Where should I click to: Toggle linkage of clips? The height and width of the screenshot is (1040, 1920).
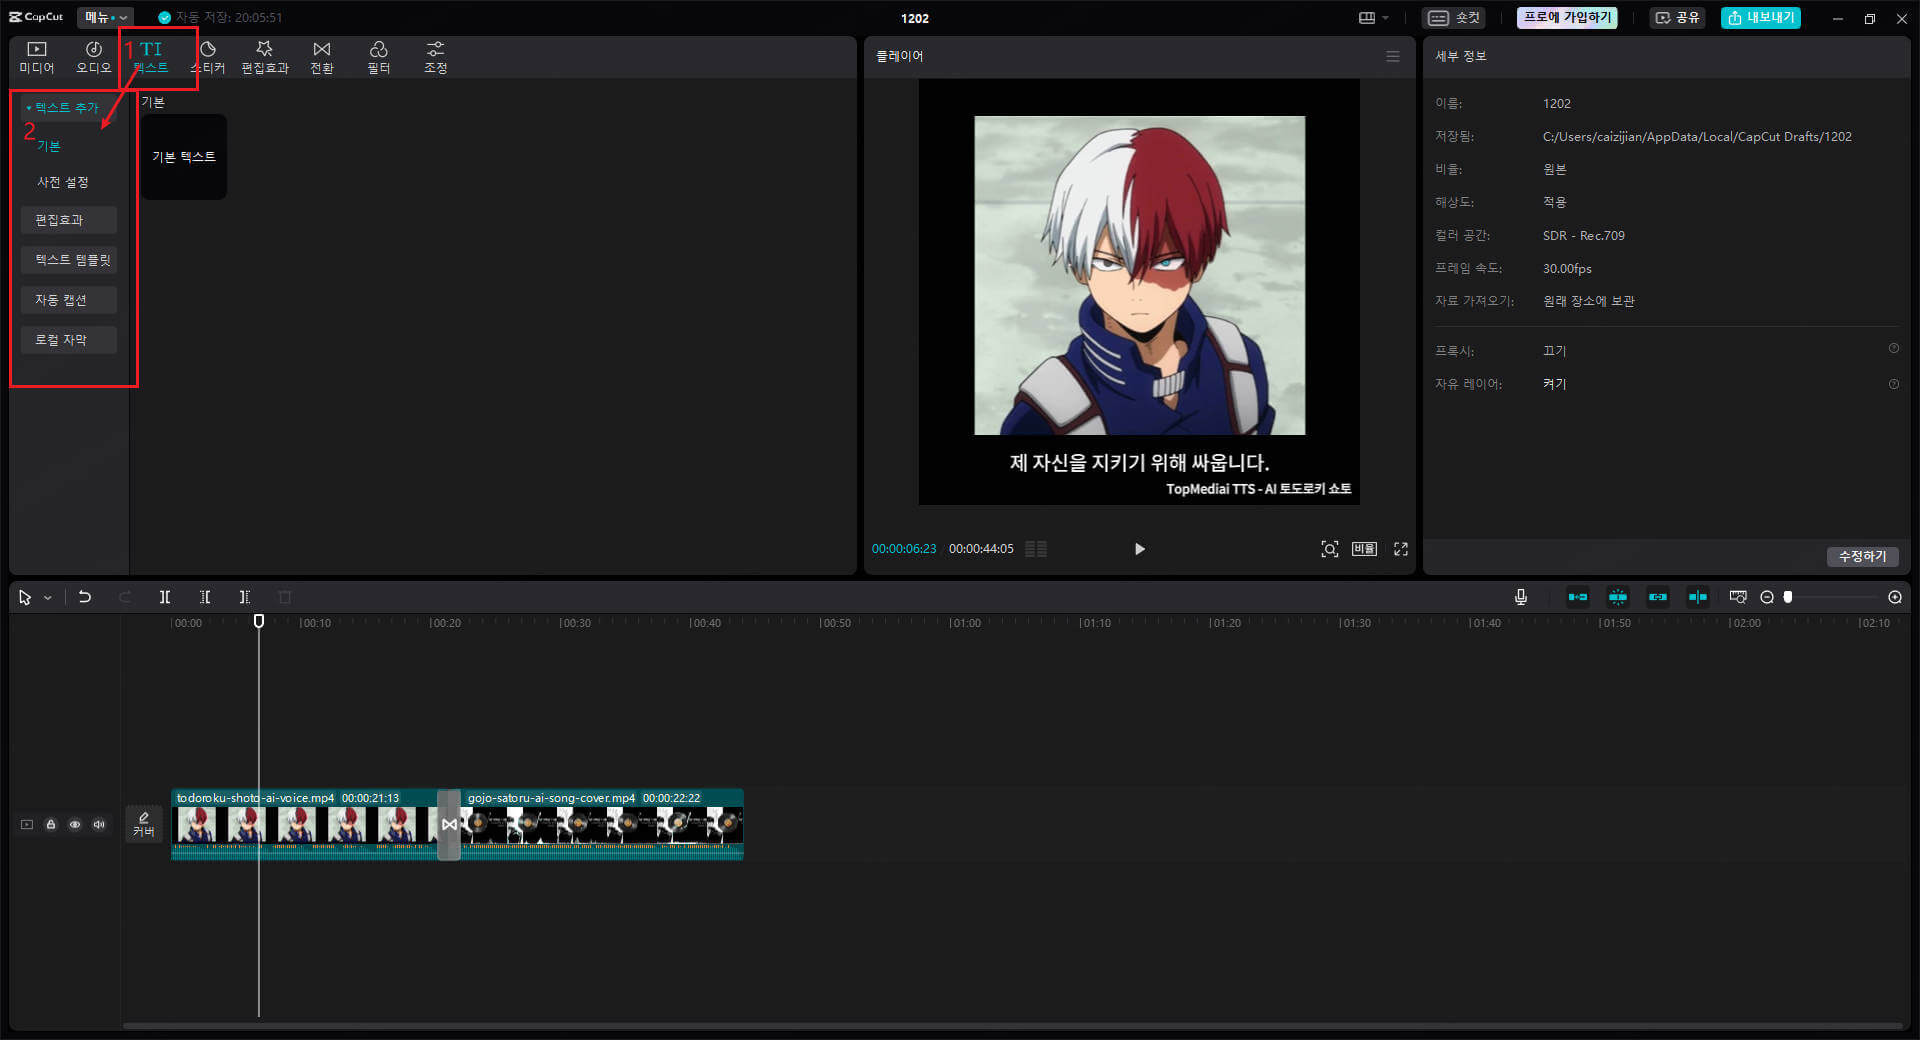click(1658, 597)
